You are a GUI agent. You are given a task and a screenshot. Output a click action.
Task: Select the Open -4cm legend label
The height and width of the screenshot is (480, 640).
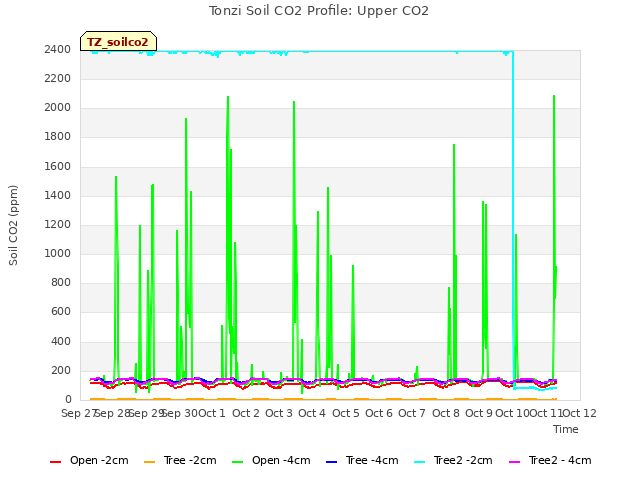(281, 460)
